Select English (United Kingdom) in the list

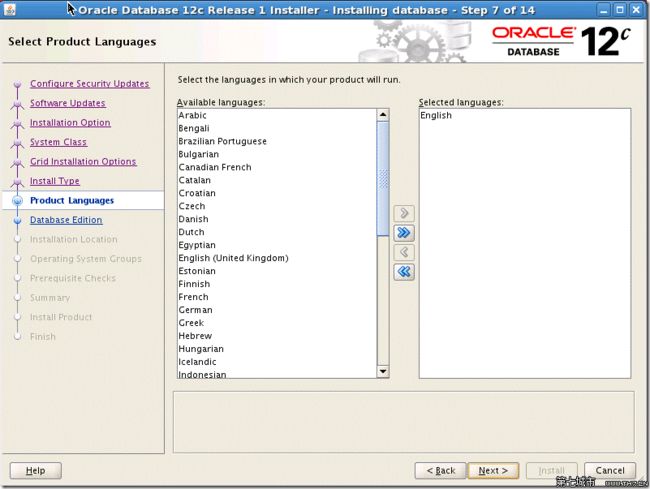[276, 258]
